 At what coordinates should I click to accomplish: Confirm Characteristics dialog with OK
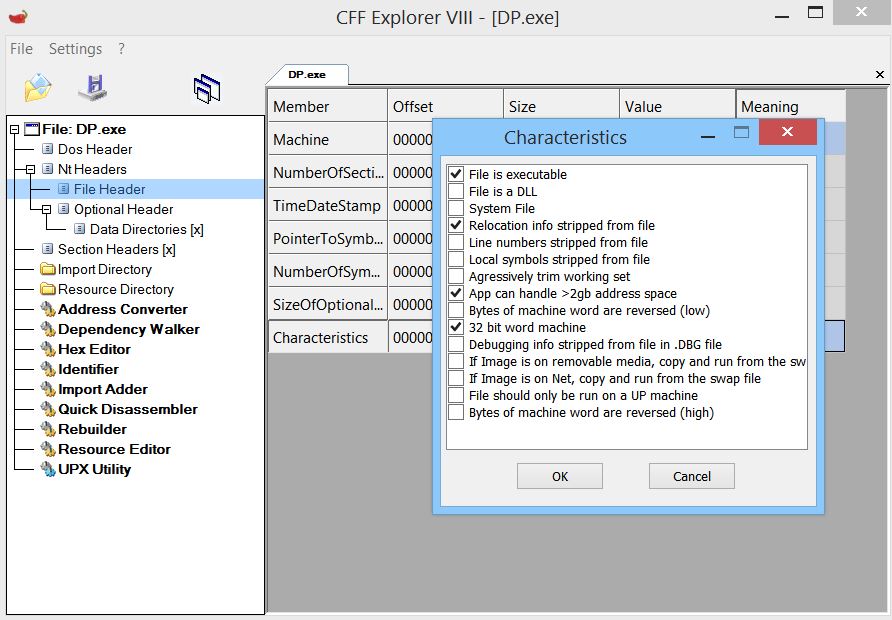560,476
